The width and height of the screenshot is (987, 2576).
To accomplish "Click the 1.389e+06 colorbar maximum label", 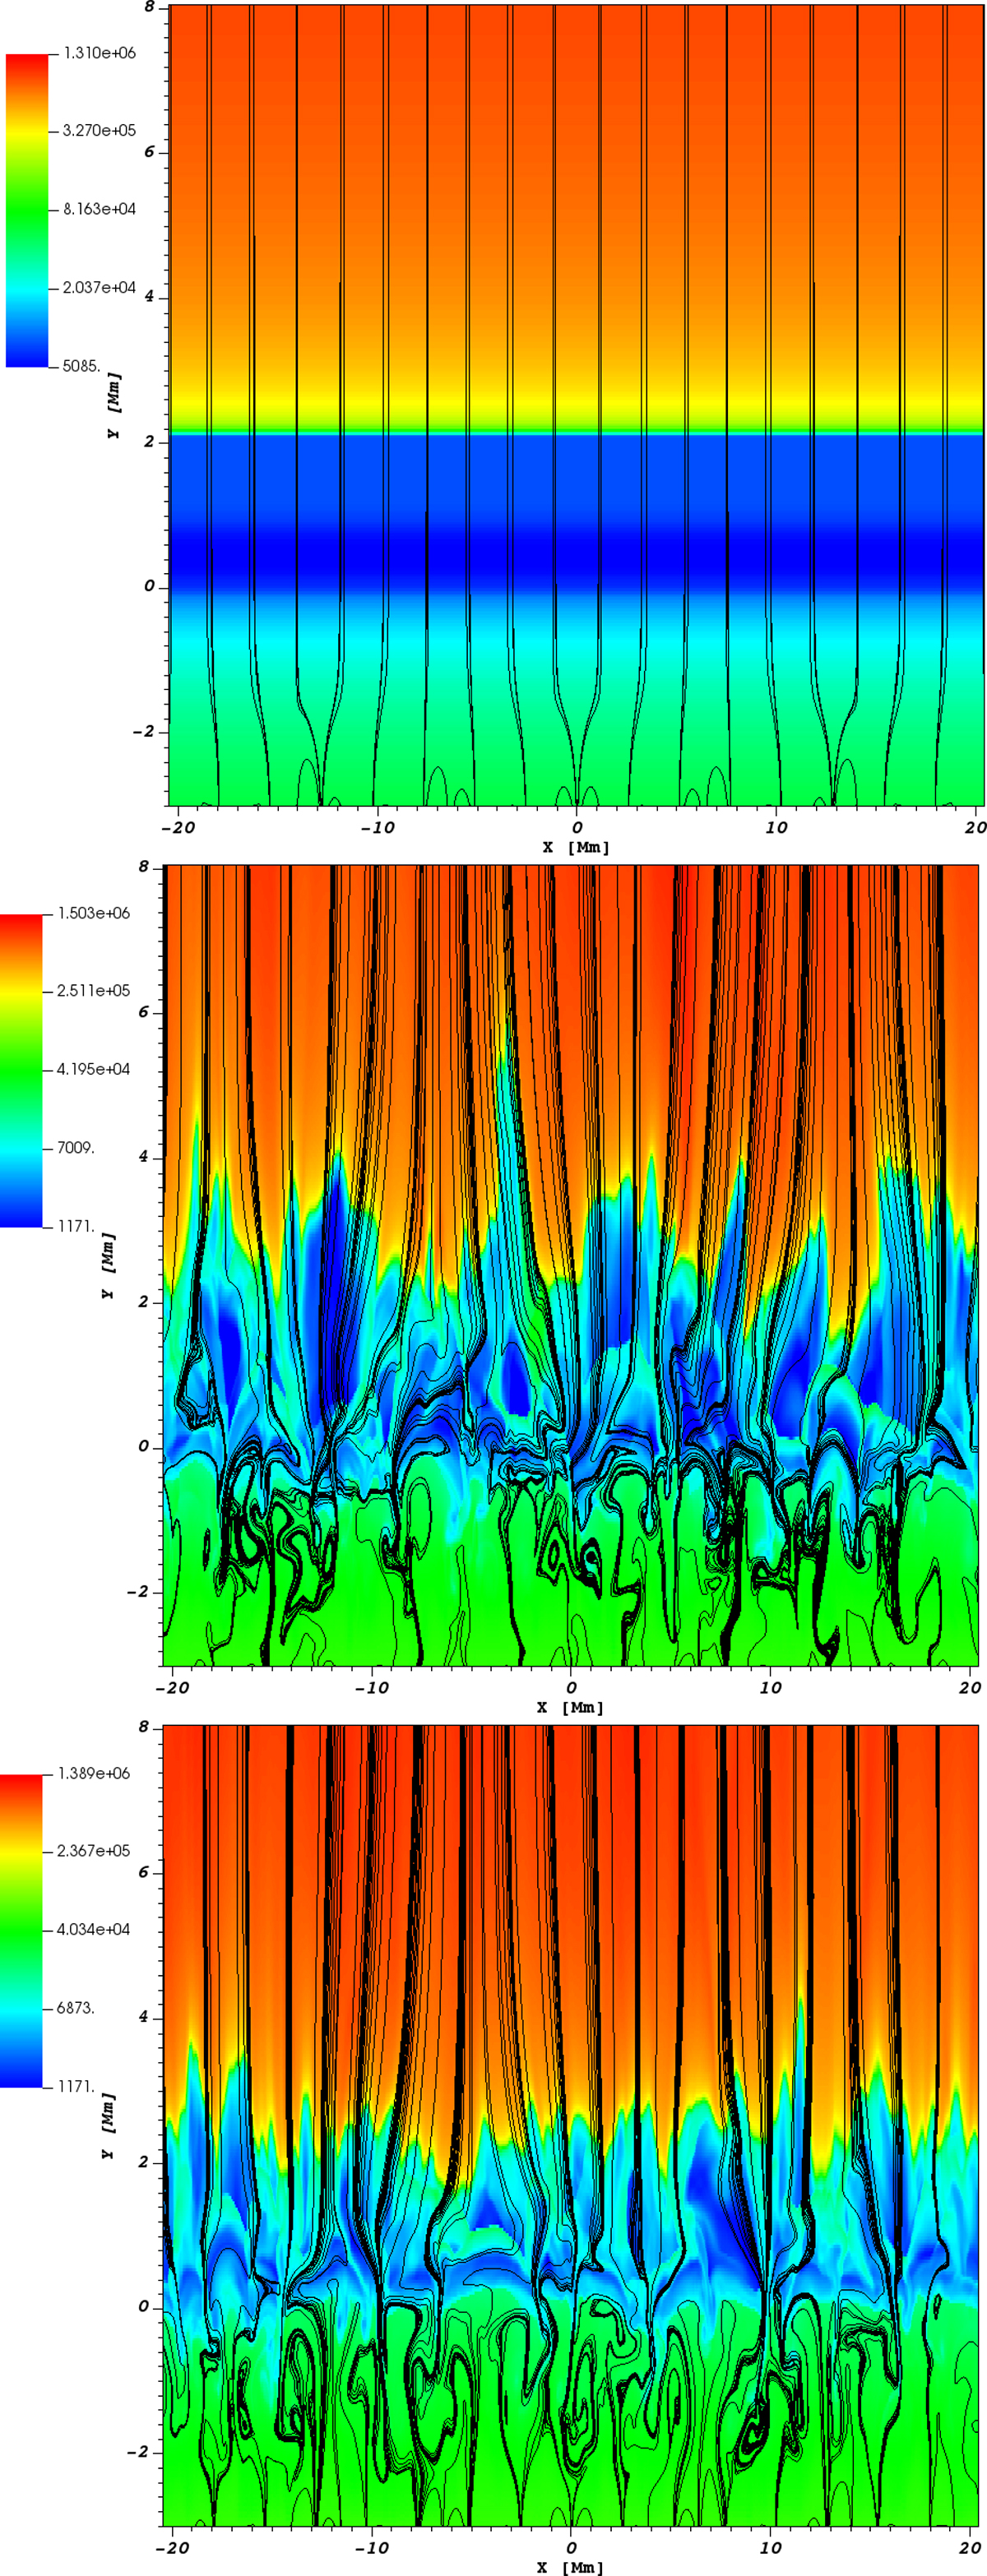I will coord(93,1773).
